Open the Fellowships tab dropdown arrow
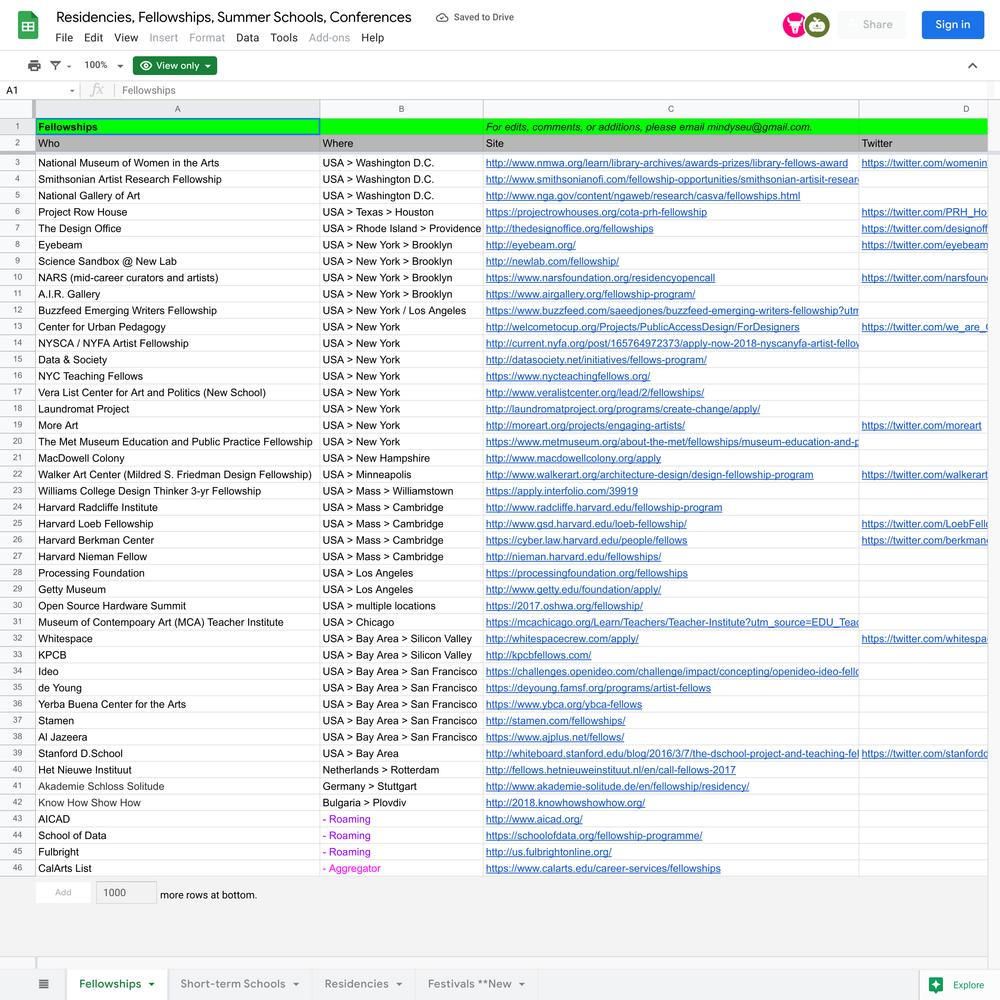Image resolution: width=1000 pixels, height=1000 pixels. 151,984
